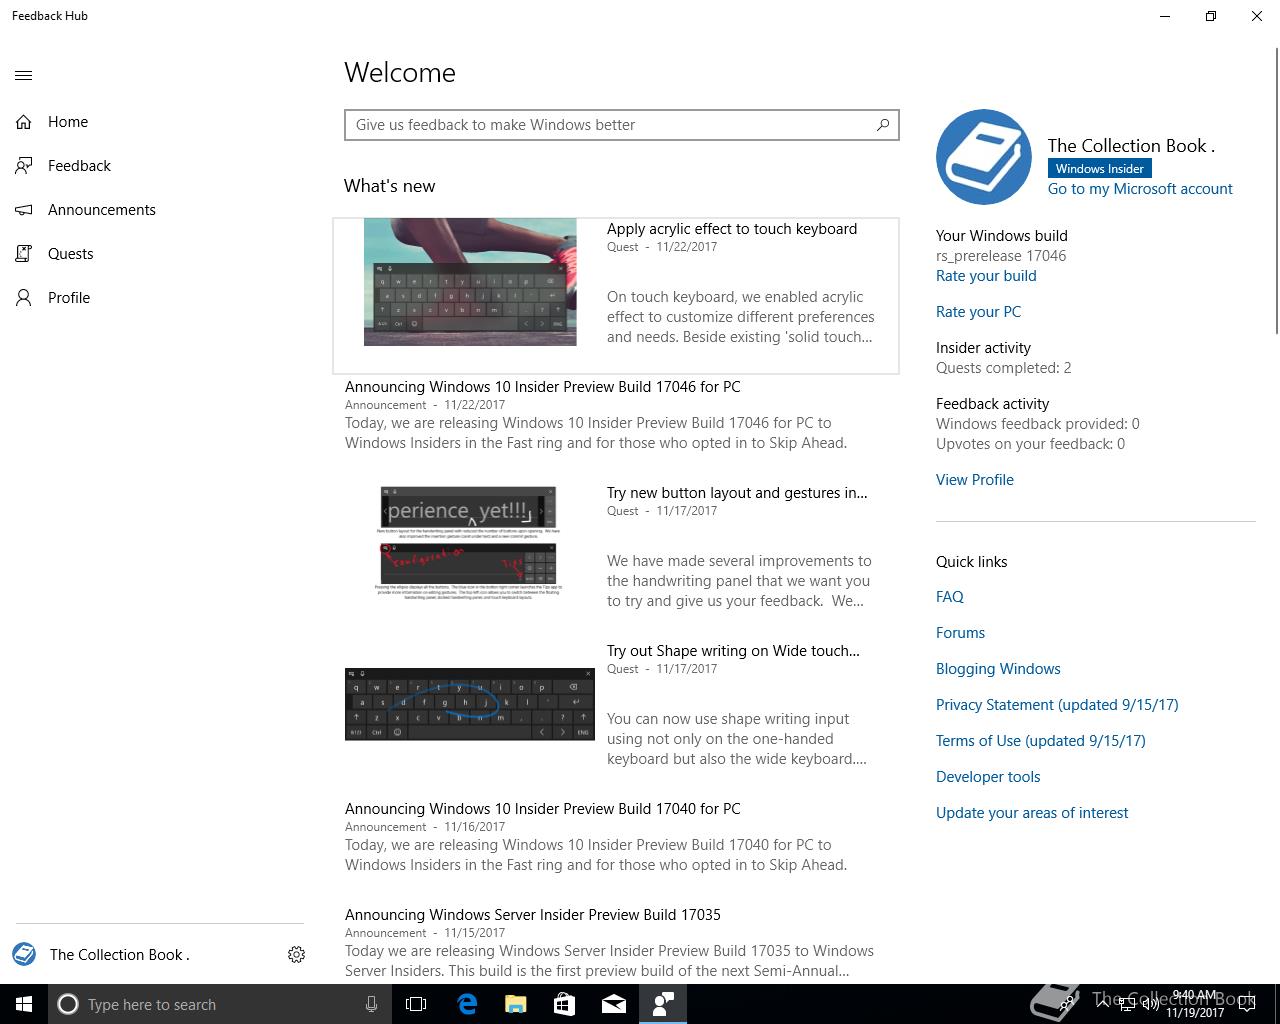This screenshot has width=1280, height=1024.
Task: Select Home menu label
Action: click(68, 122)
